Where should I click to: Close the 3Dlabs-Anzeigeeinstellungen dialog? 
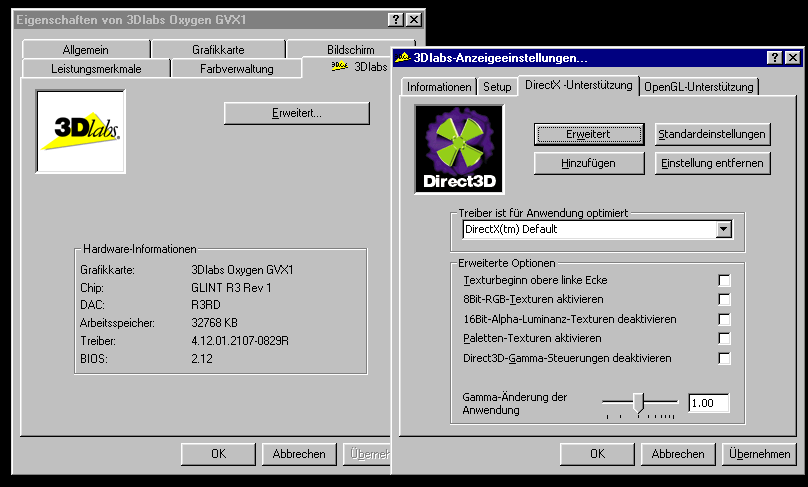point(793,58)
